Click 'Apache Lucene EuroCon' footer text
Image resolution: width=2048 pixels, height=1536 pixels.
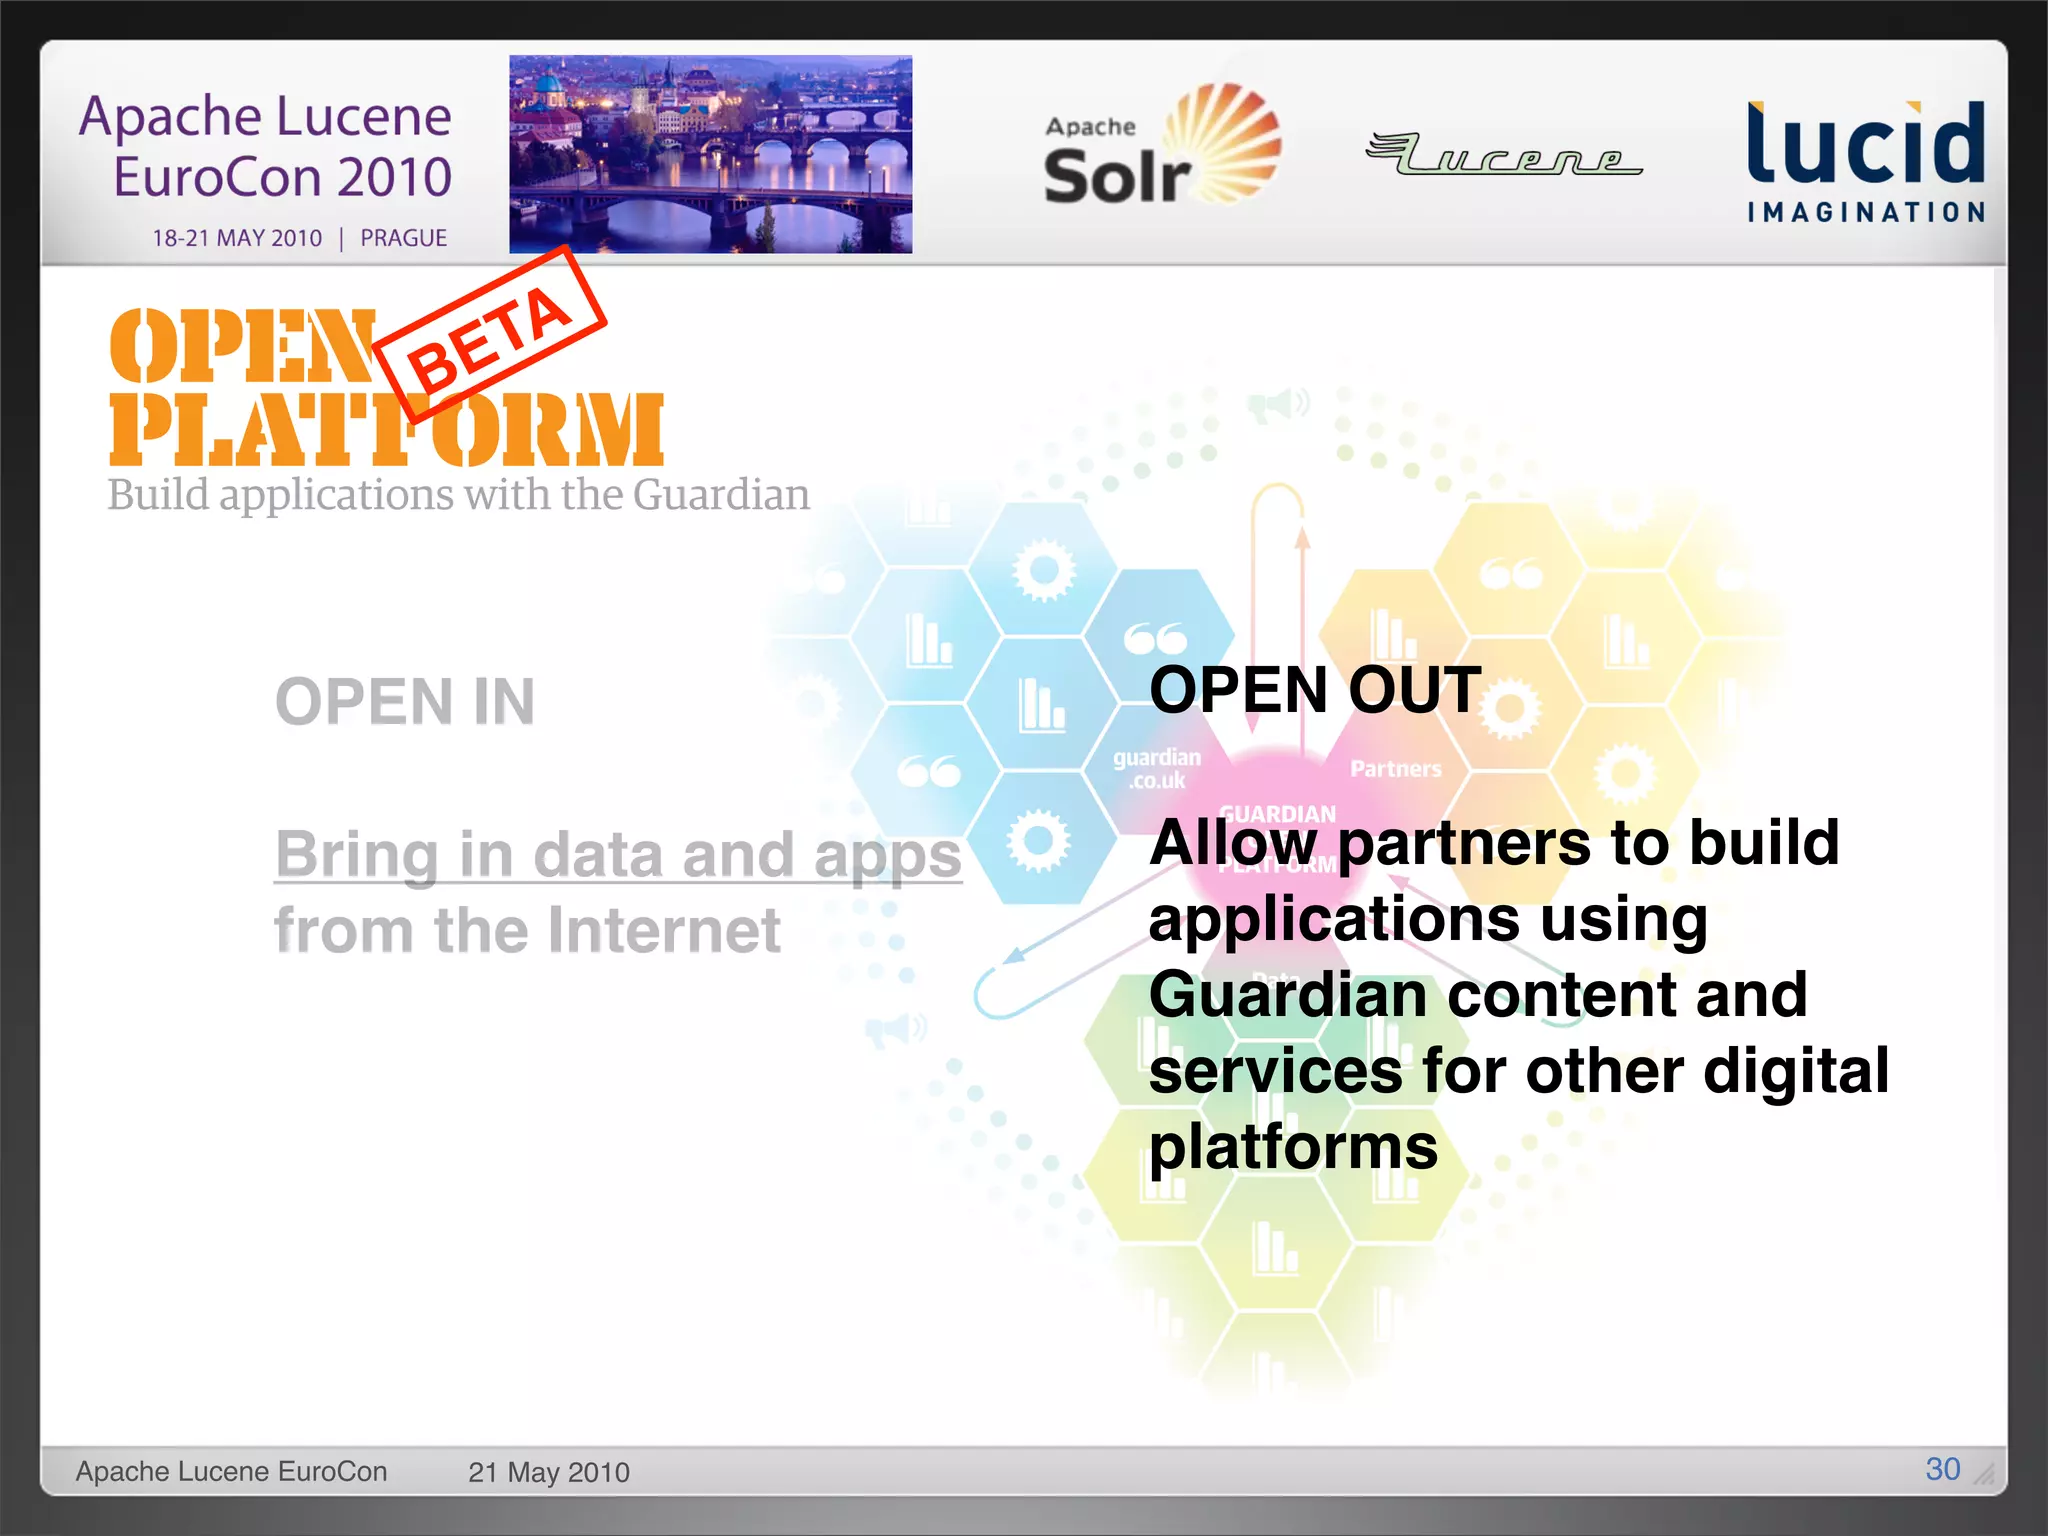pos(231,1471)
